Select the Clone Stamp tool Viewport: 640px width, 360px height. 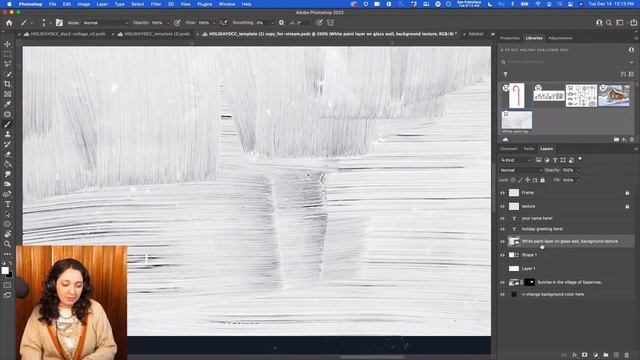[7, 134]
